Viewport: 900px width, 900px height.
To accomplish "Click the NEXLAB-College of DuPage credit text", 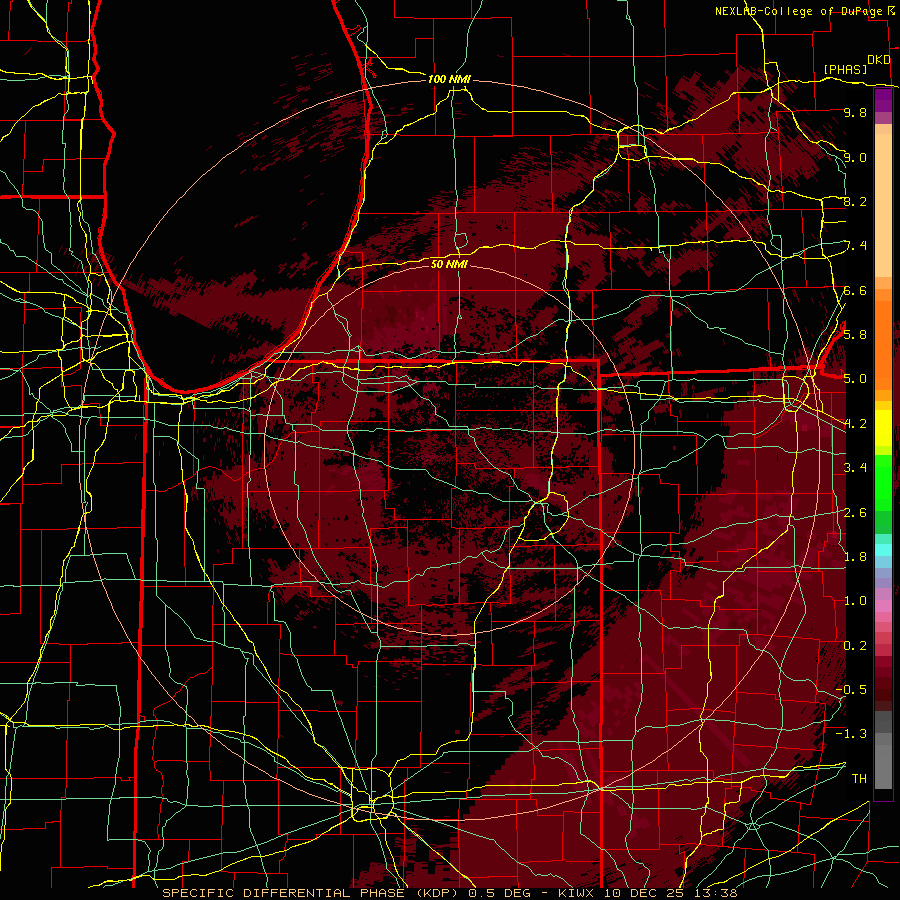I will [799, 11].
